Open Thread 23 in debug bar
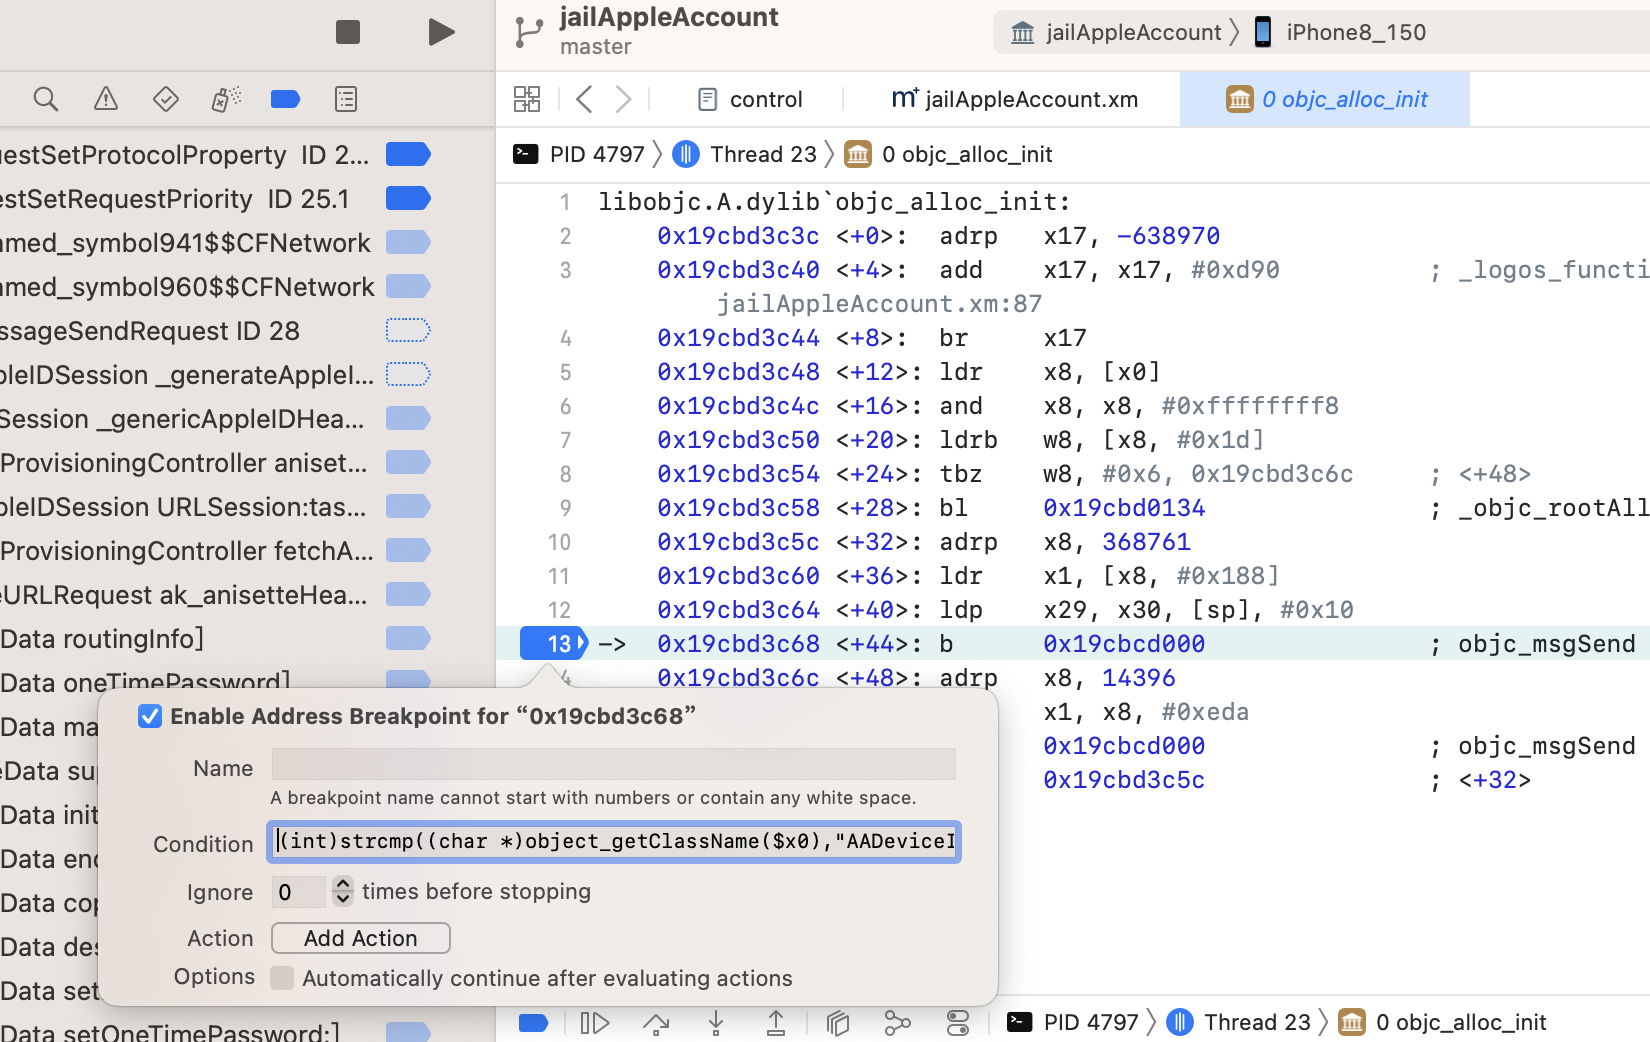This screenshot has height=1042, width=1650. (1239, 1022)
